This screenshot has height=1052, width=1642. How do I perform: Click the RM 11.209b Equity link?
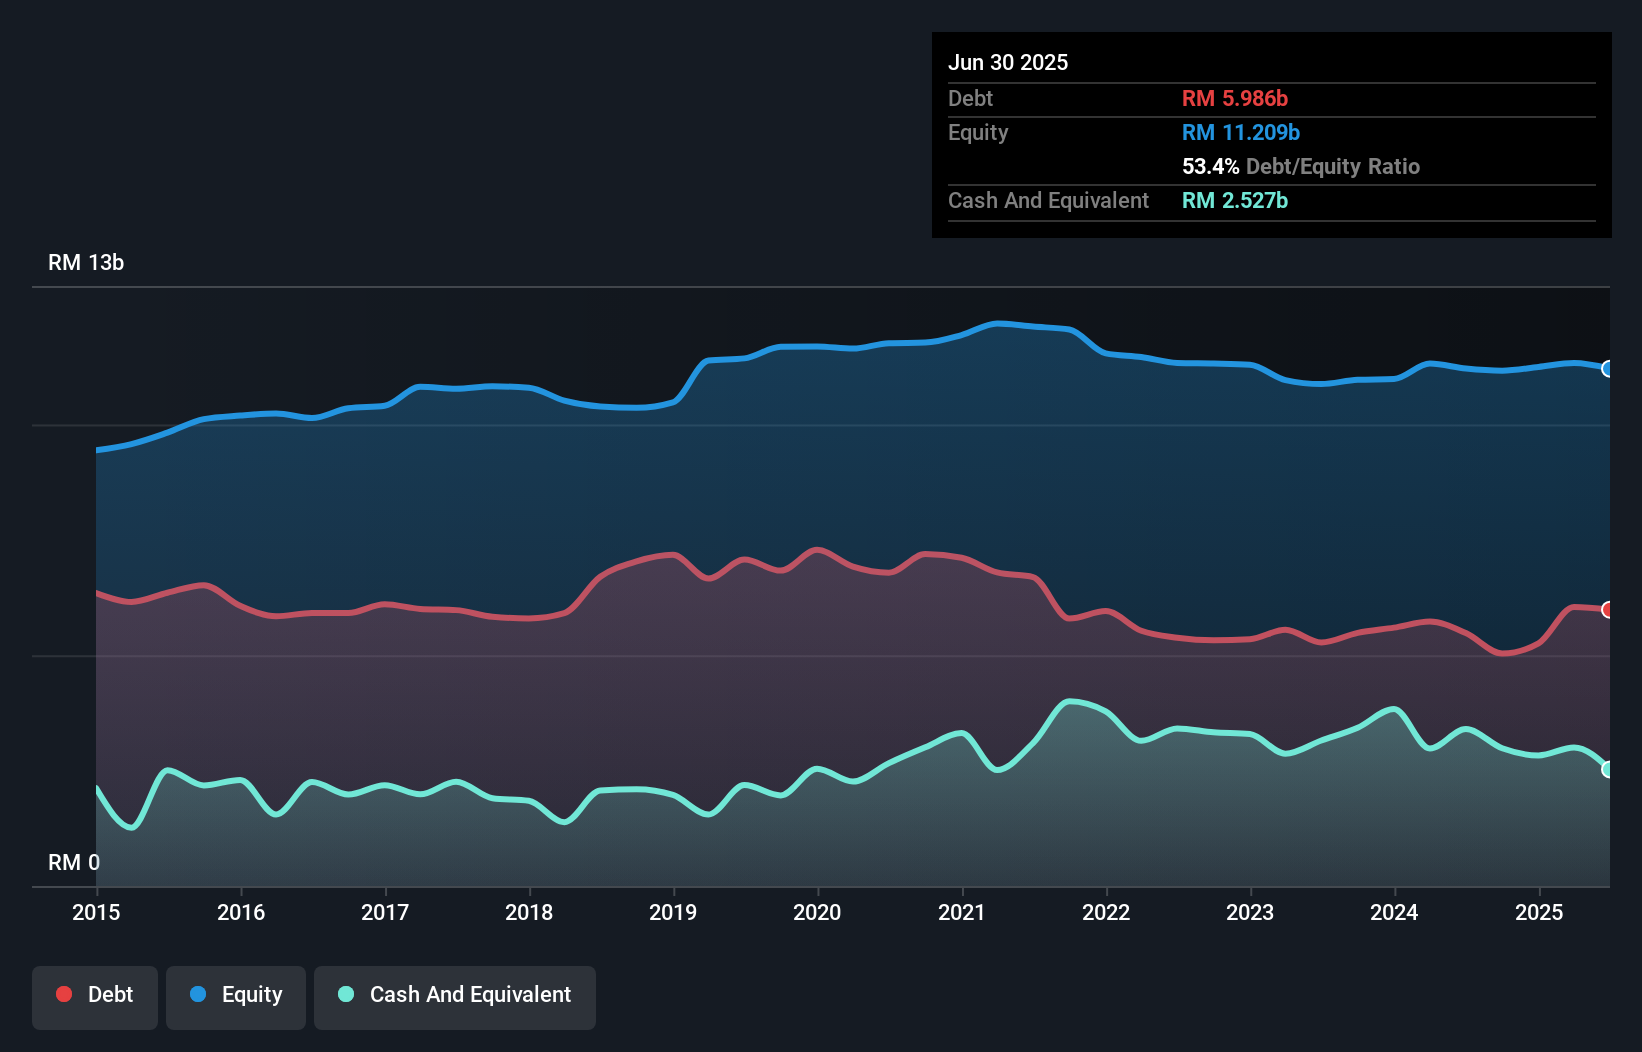1240,131
